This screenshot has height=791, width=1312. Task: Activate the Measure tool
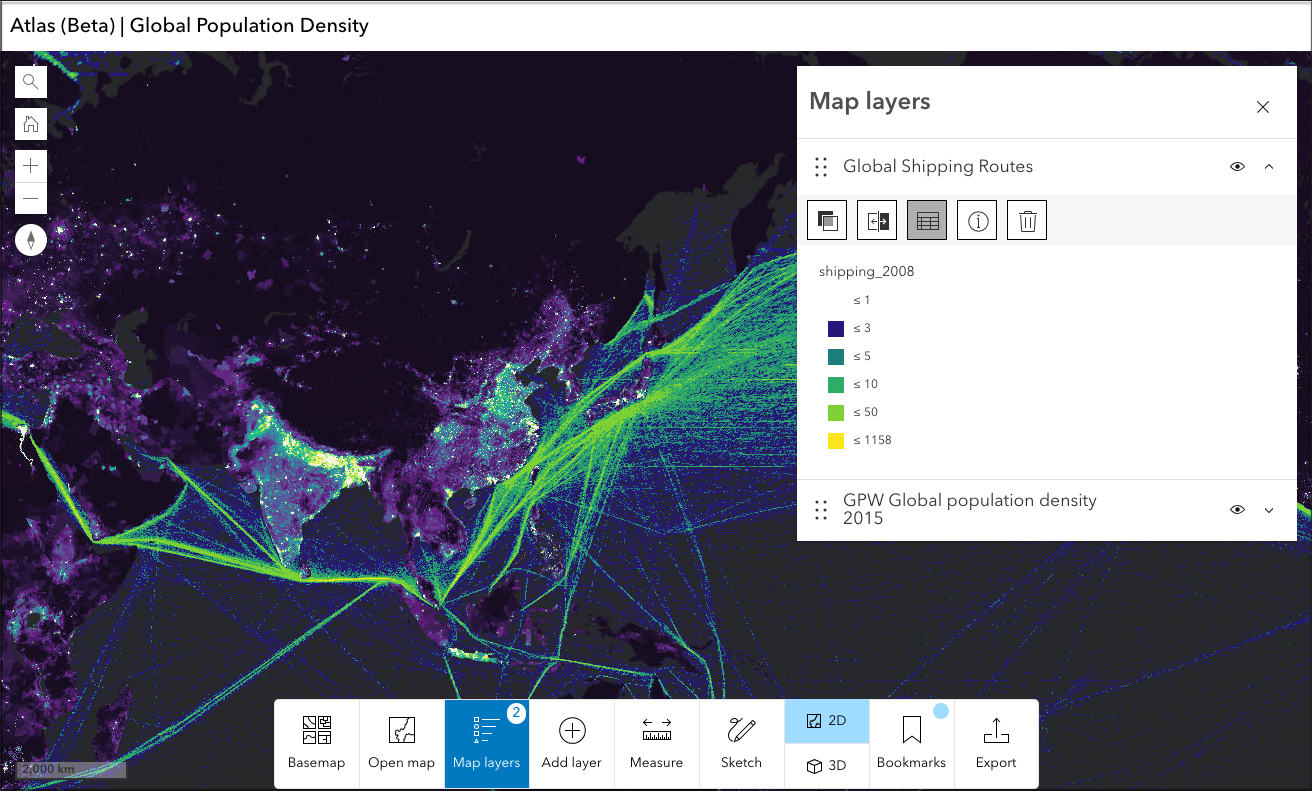tap(657, 743)
